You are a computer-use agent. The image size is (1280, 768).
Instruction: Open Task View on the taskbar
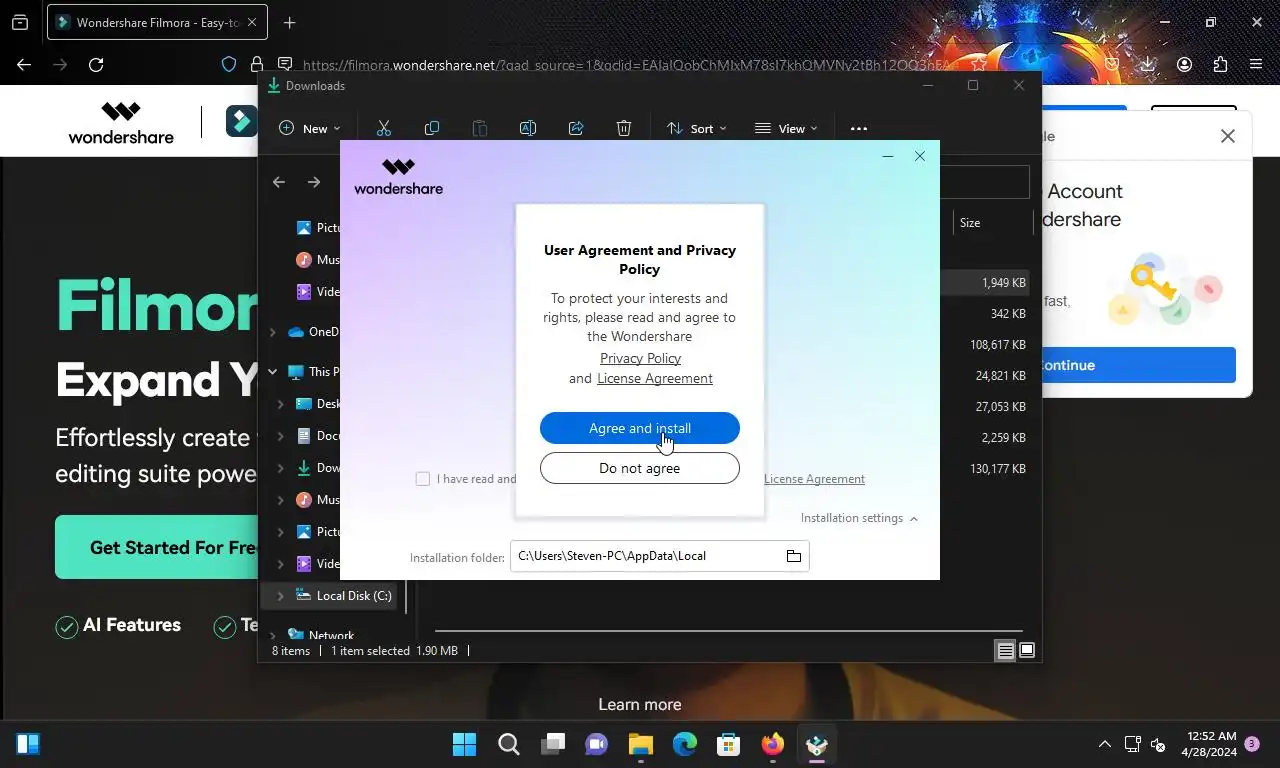coord(553,744)
